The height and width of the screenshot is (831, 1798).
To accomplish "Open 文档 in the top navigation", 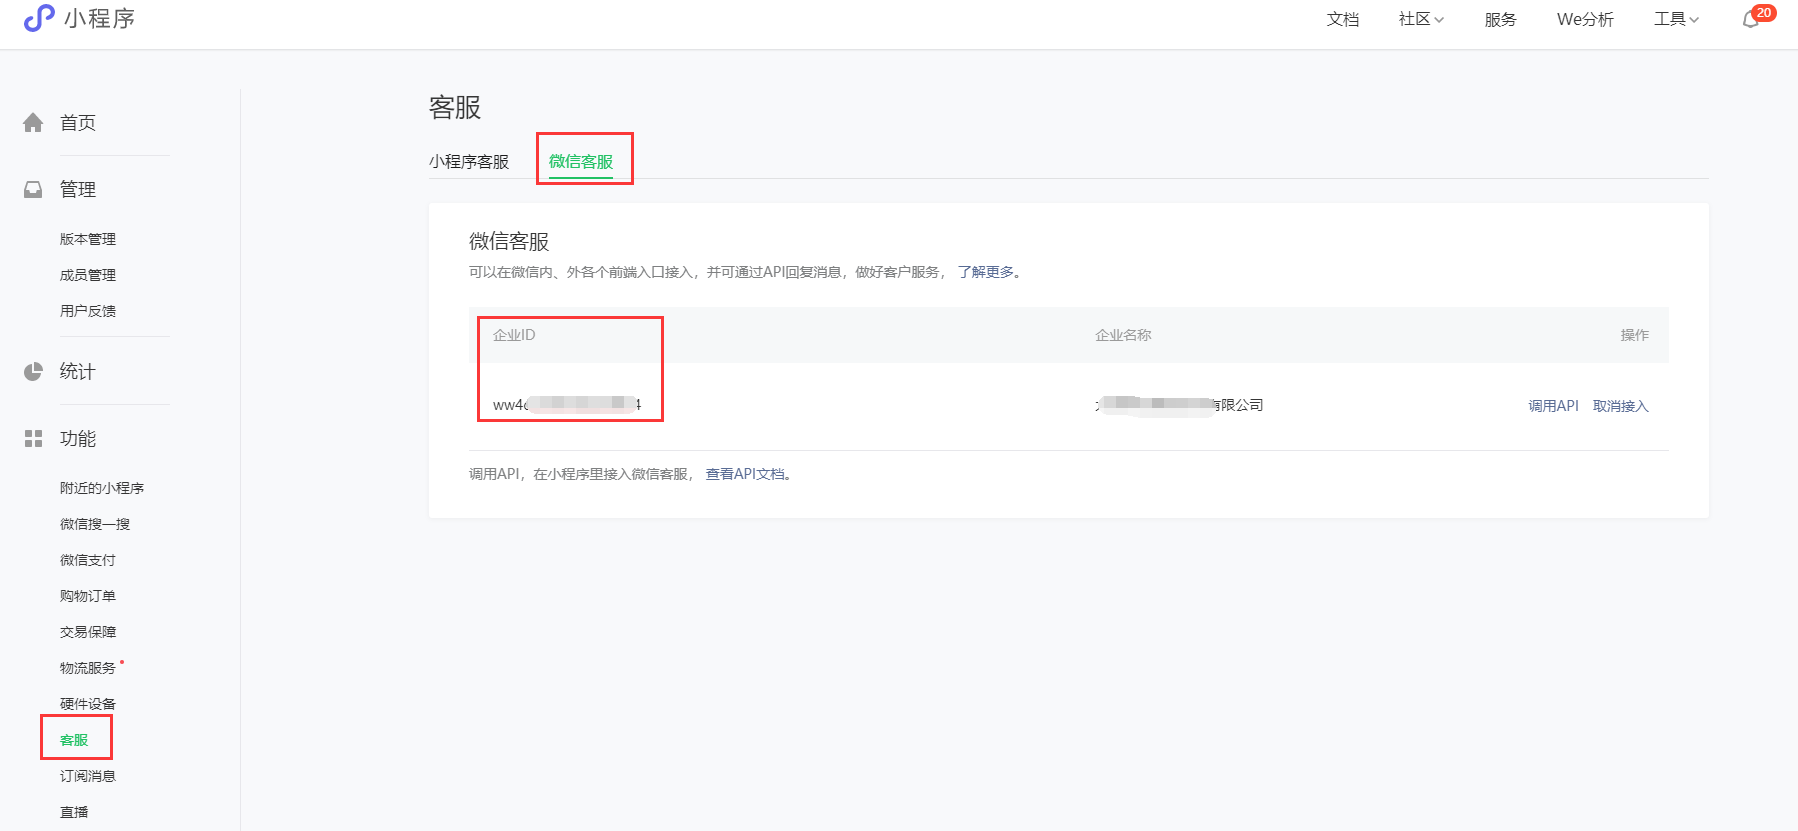I will coord(1343,19).
